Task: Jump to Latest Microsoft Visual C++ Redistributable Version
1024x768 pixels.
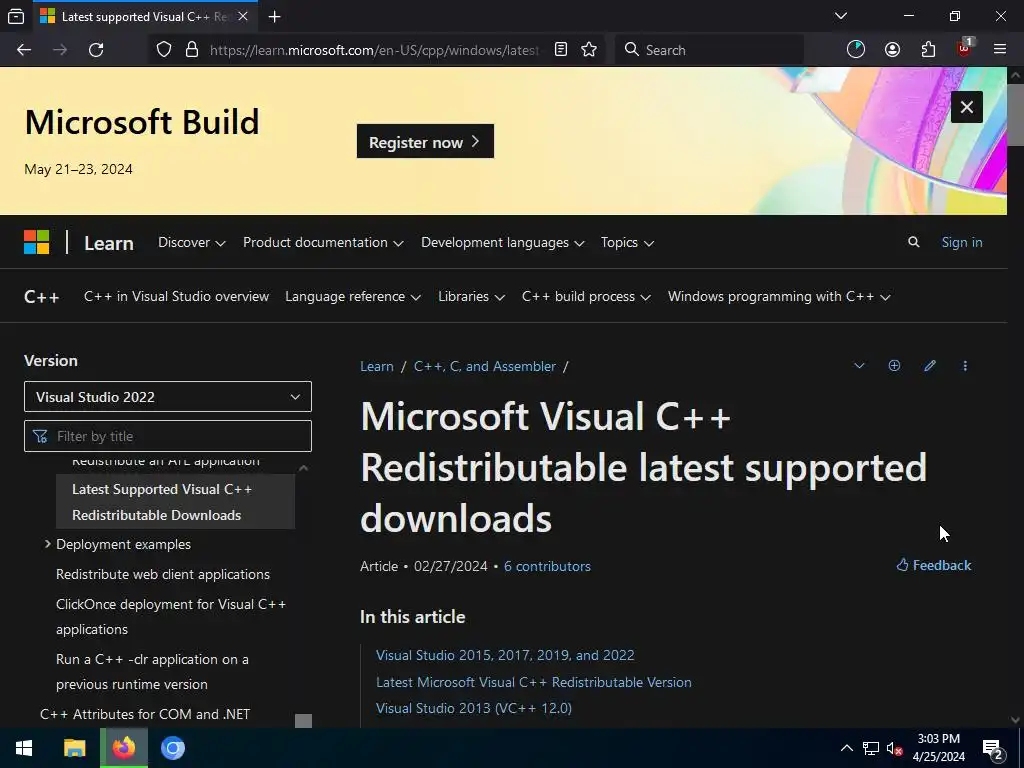Action: tap(534, 682)
